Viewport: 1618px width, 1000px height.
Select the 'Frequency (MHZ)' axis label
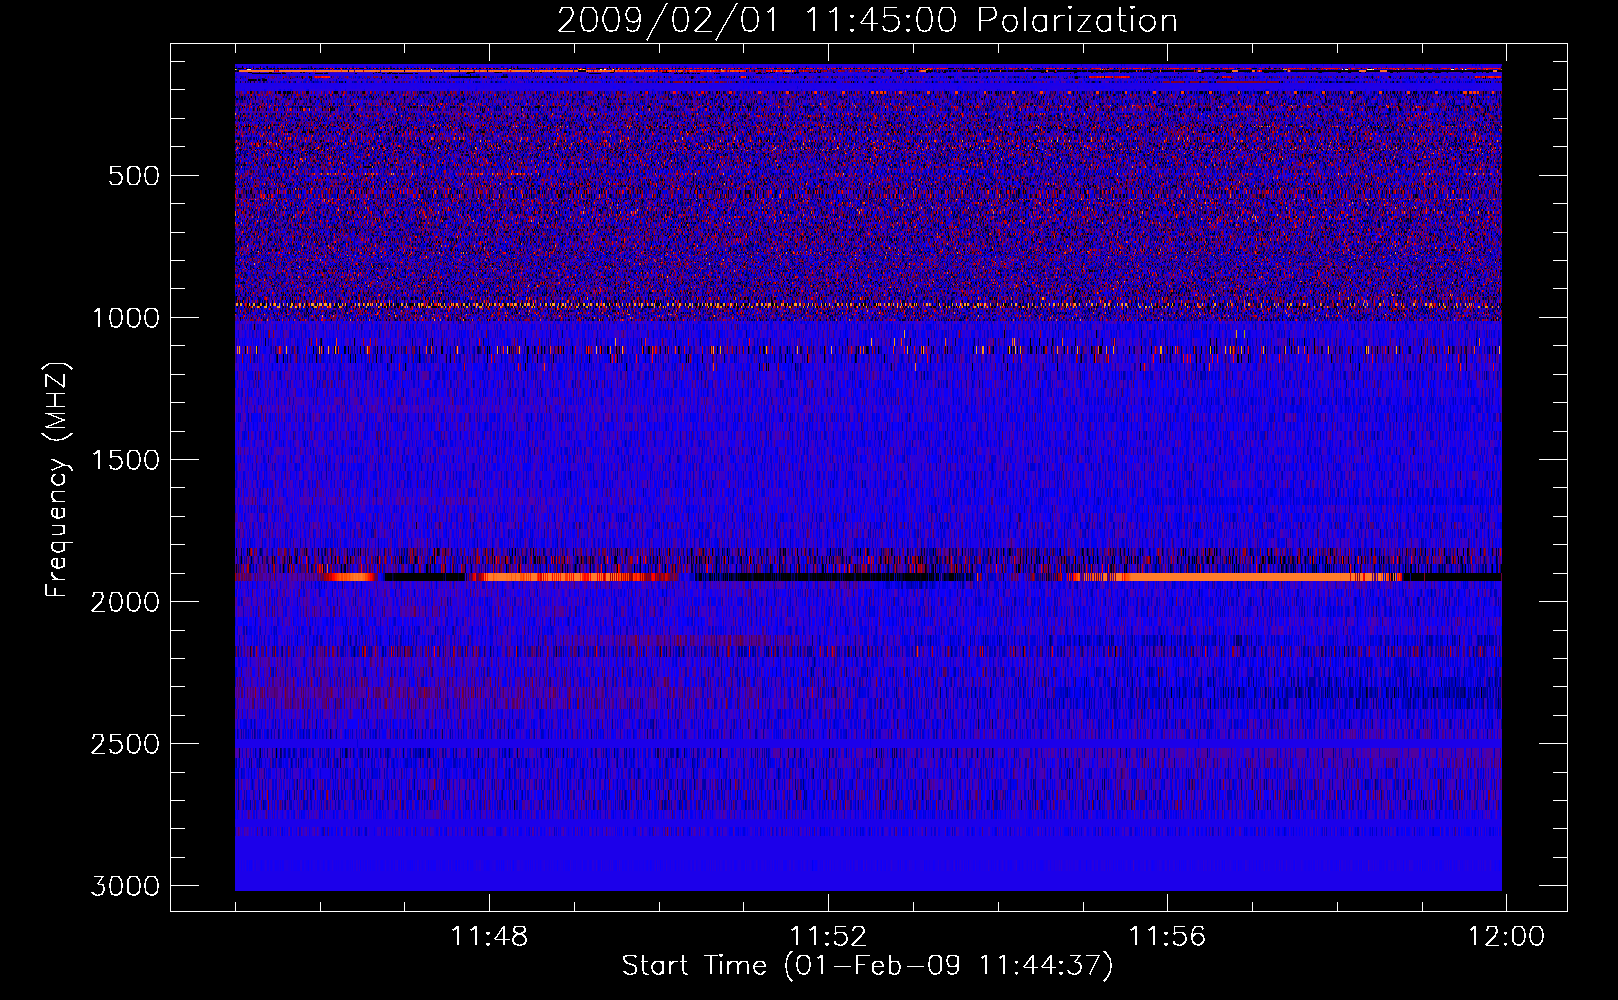[57, 480]
